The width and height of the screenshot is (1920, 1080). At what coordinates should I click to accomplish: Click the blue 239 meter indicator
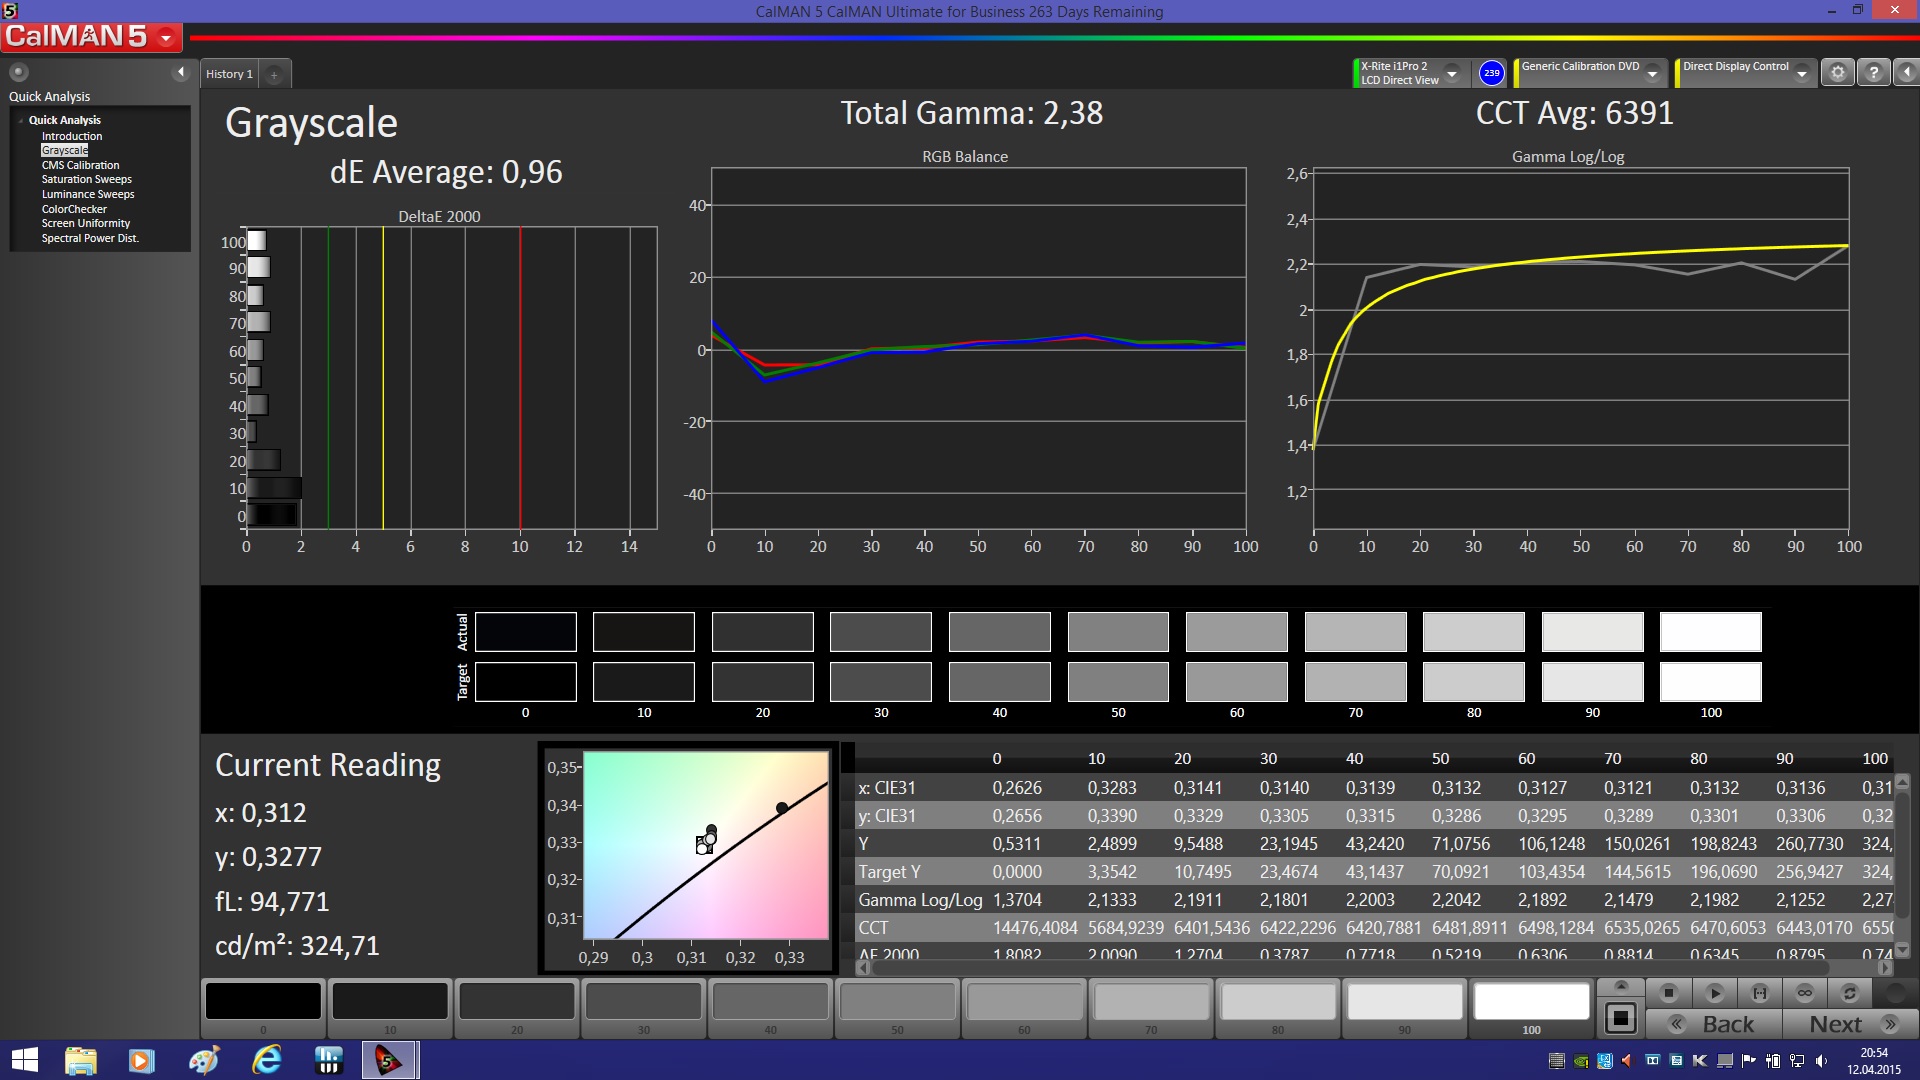tap(1491, 72)
